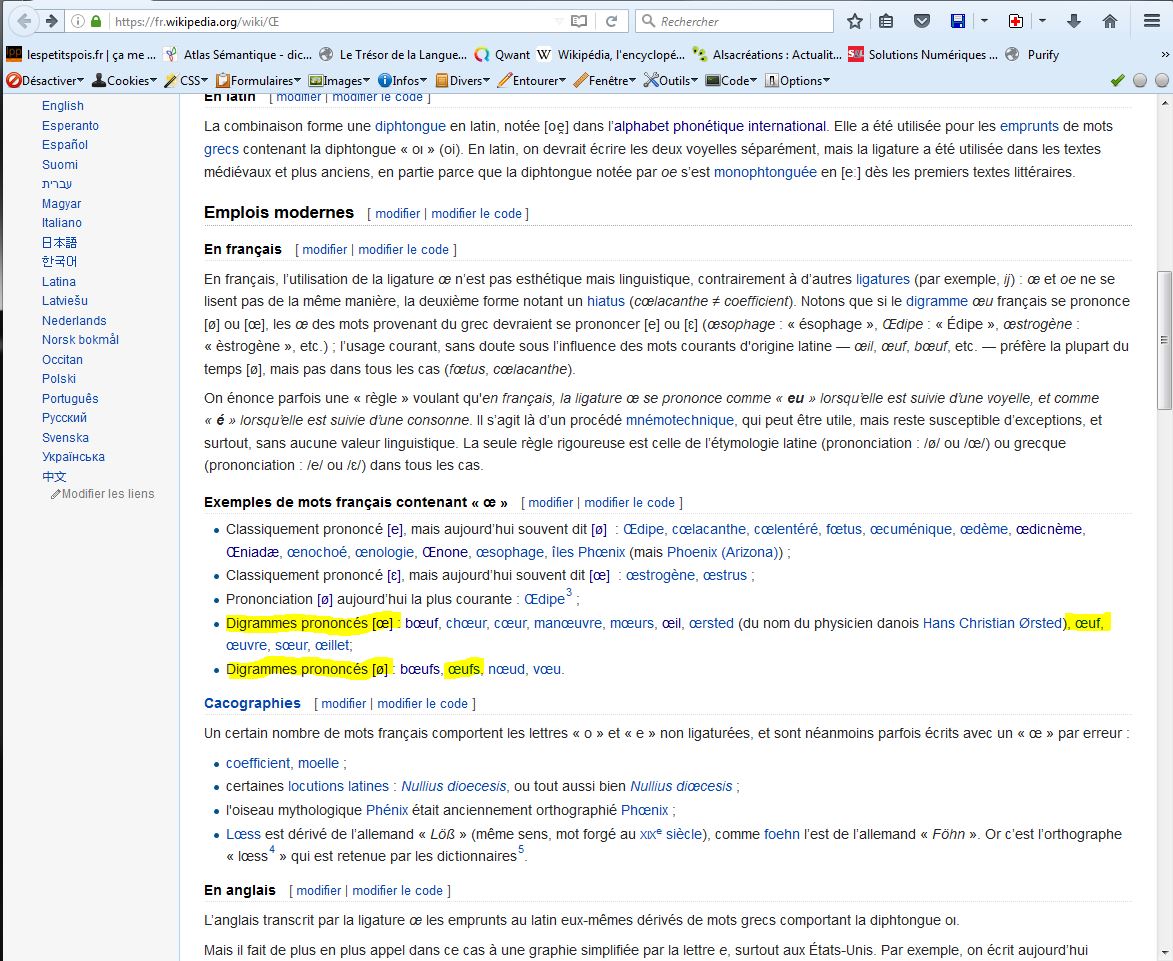Go to the home page icon
The width and height of the screenshot is (1173, 961).
click(1109, 21)
